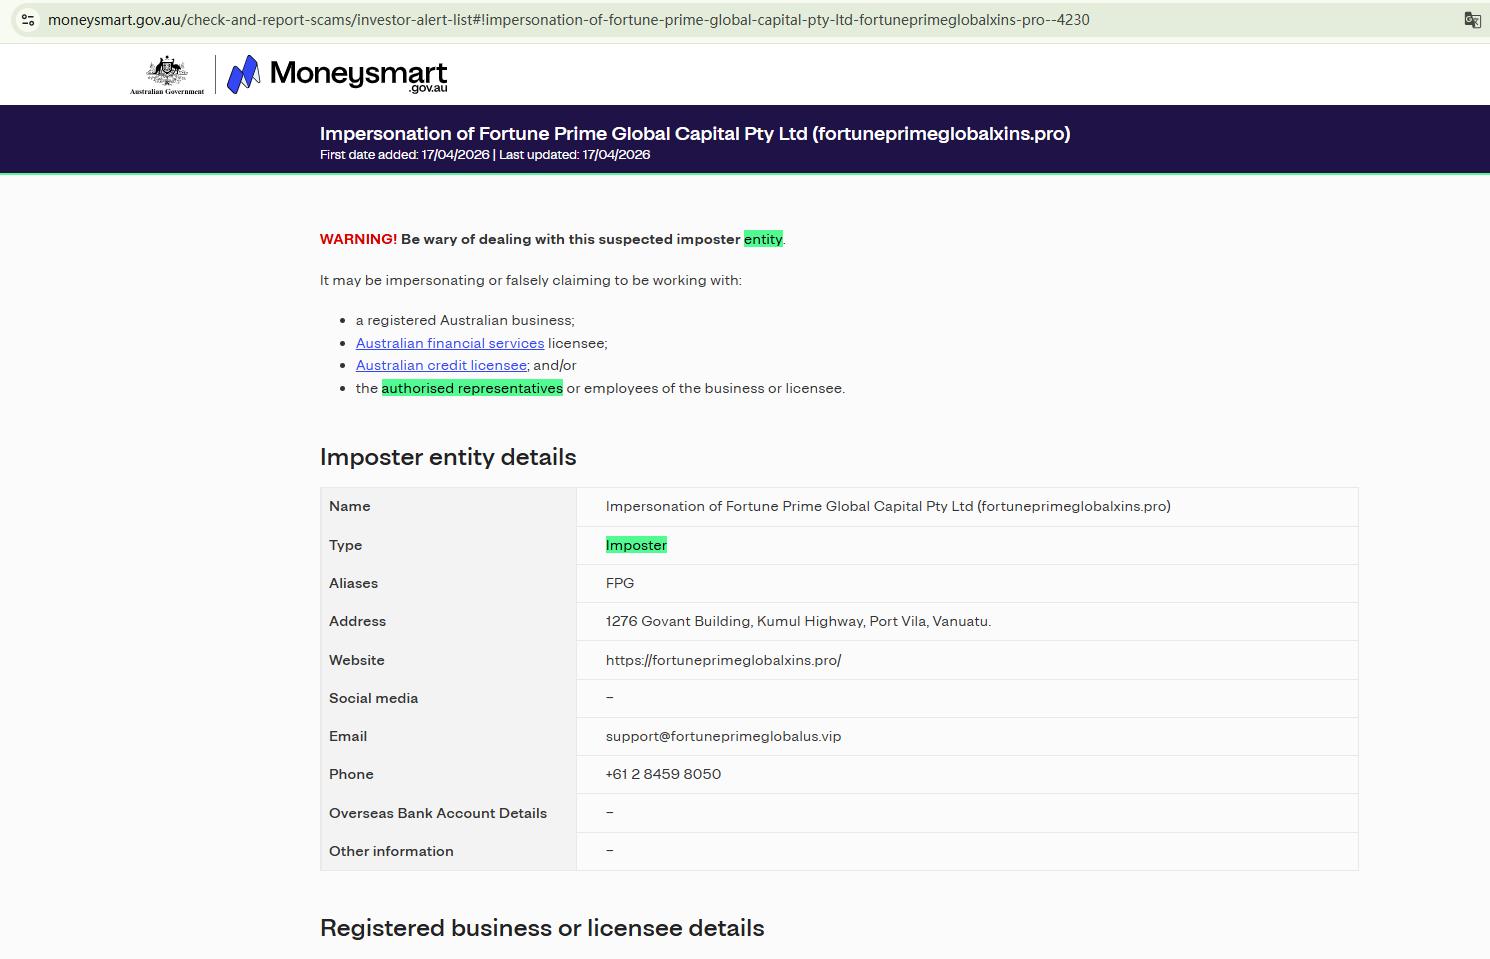Viewport: 1490px width, 959px height.
Task: Click the 'Social media' row label
Action: 374,698
